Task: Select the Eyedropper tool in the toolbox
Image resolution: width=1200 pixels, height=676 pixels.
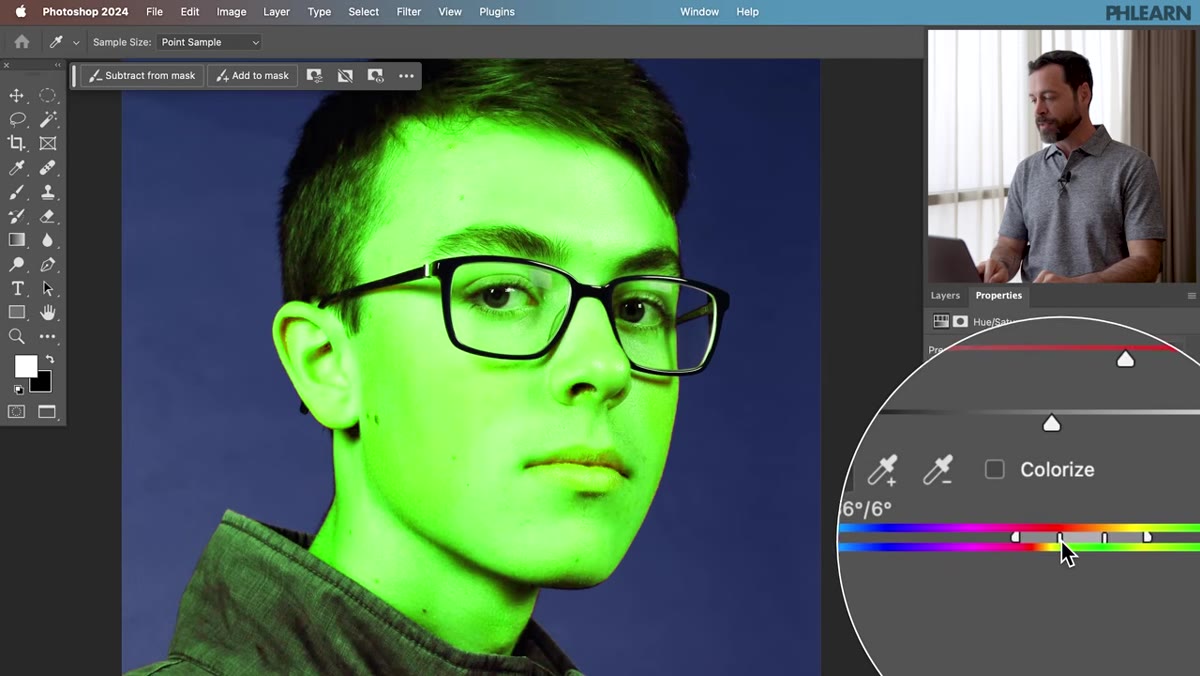Action: pos(17,168)
